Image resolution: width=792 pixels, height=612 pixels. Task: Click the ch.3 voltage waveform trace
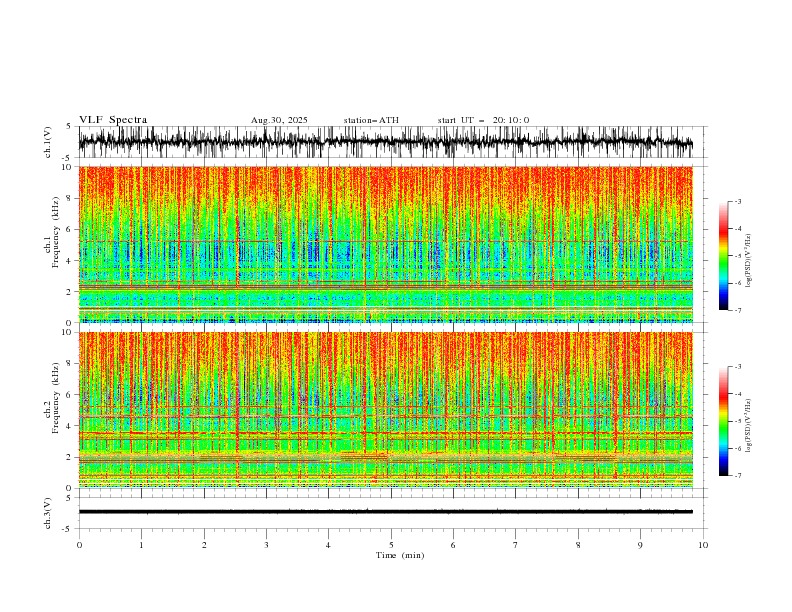coord(385,512)
